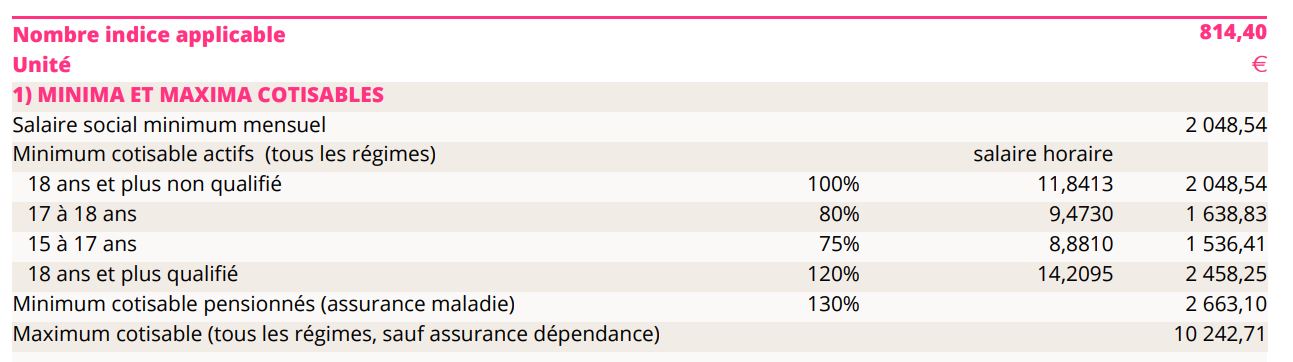This screenshot has width=1293, height=362.
Task: Select the '15 à 17 ans' row label
Action: coord(82,244)
